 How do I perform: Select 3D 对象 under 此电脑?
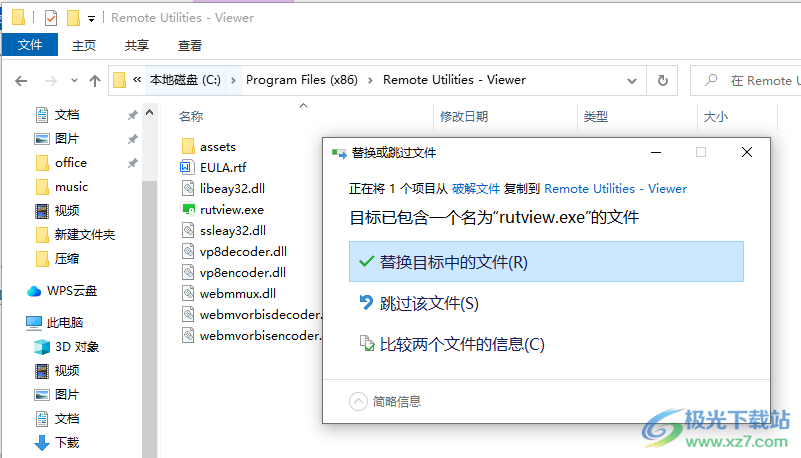click(x=77, y=347)
